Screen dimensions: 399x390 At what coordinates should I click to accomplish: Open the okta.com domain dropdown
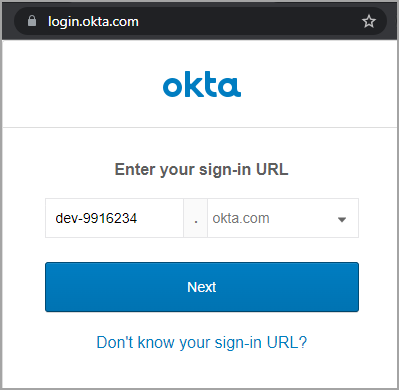tap(283, 218)
